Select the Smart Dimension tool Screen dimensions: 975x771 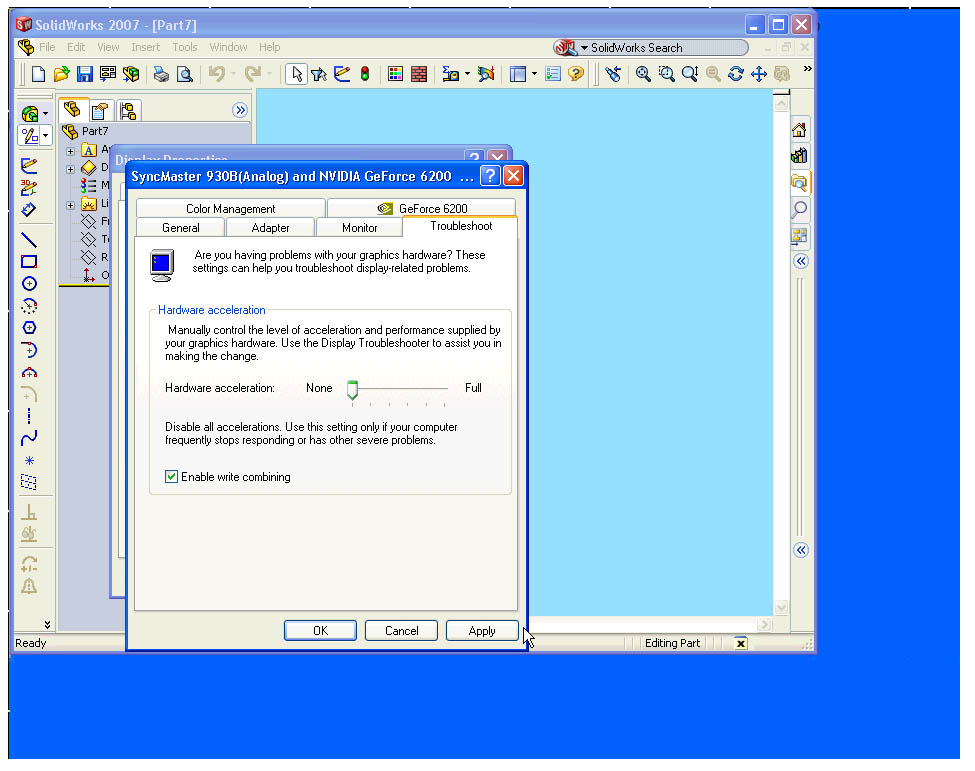click(x=29, y=210)
